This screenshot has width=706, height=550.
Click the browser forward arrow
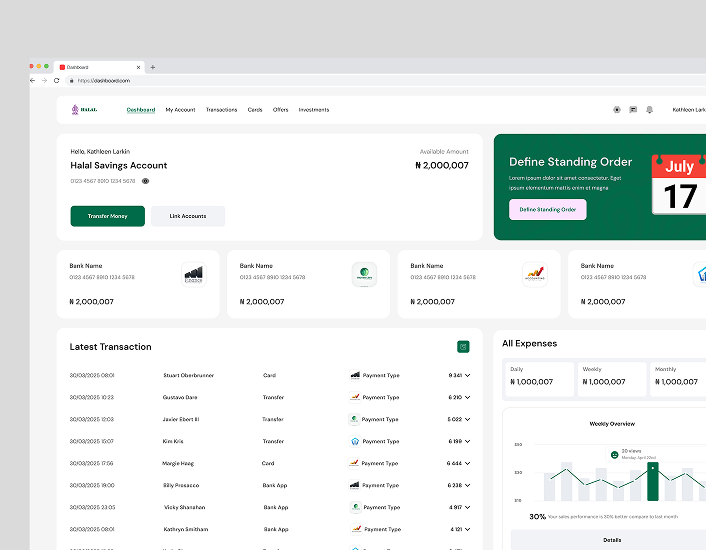44,81
